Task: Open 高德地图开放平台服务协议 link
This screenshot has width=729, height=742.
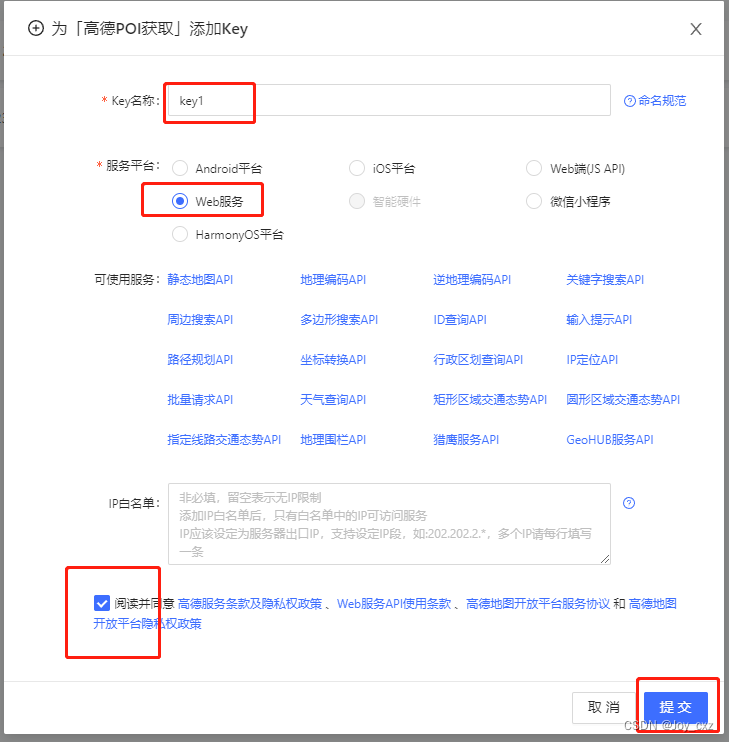Action: (538, 604)
